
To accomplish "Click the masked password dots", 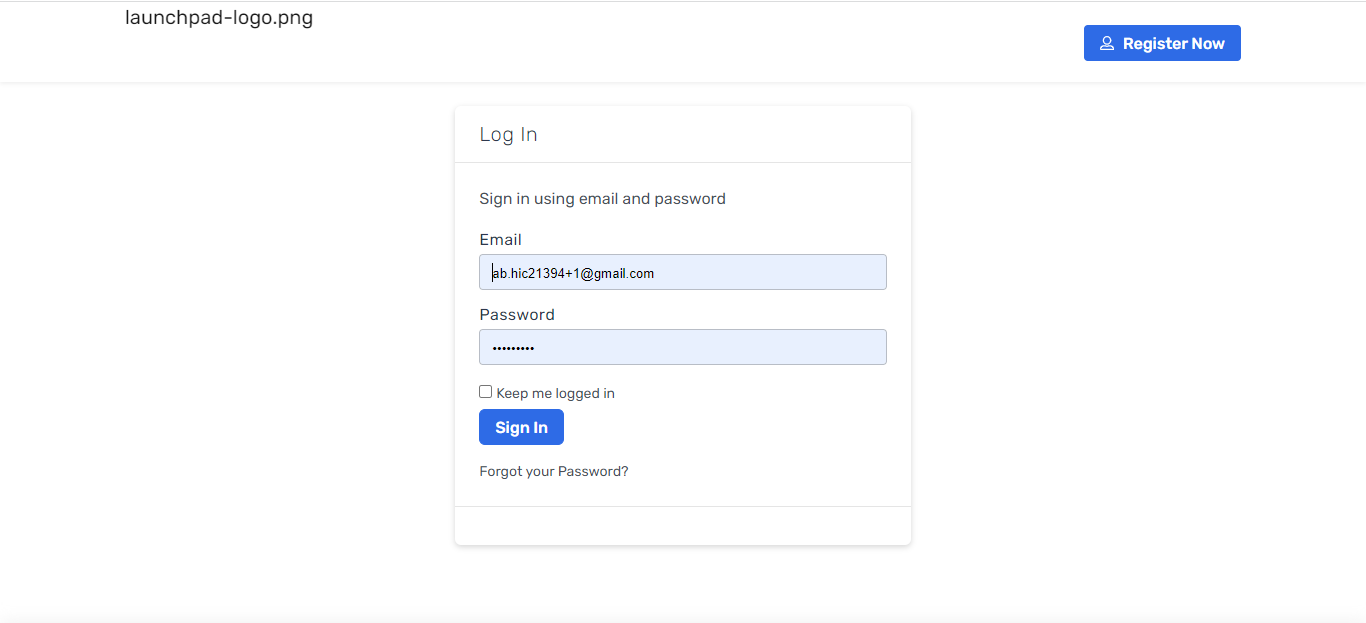I will (513, 348).
